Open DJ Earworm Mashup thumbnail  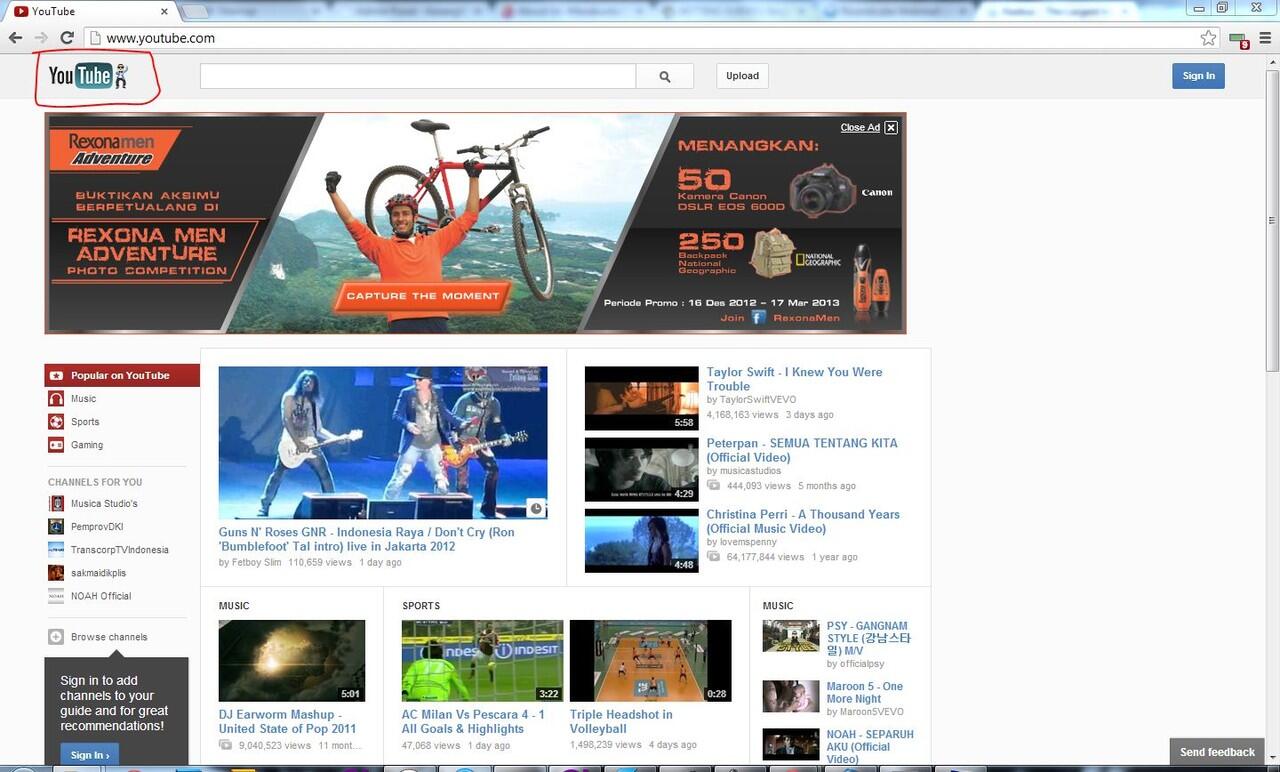tap(292, 661)
